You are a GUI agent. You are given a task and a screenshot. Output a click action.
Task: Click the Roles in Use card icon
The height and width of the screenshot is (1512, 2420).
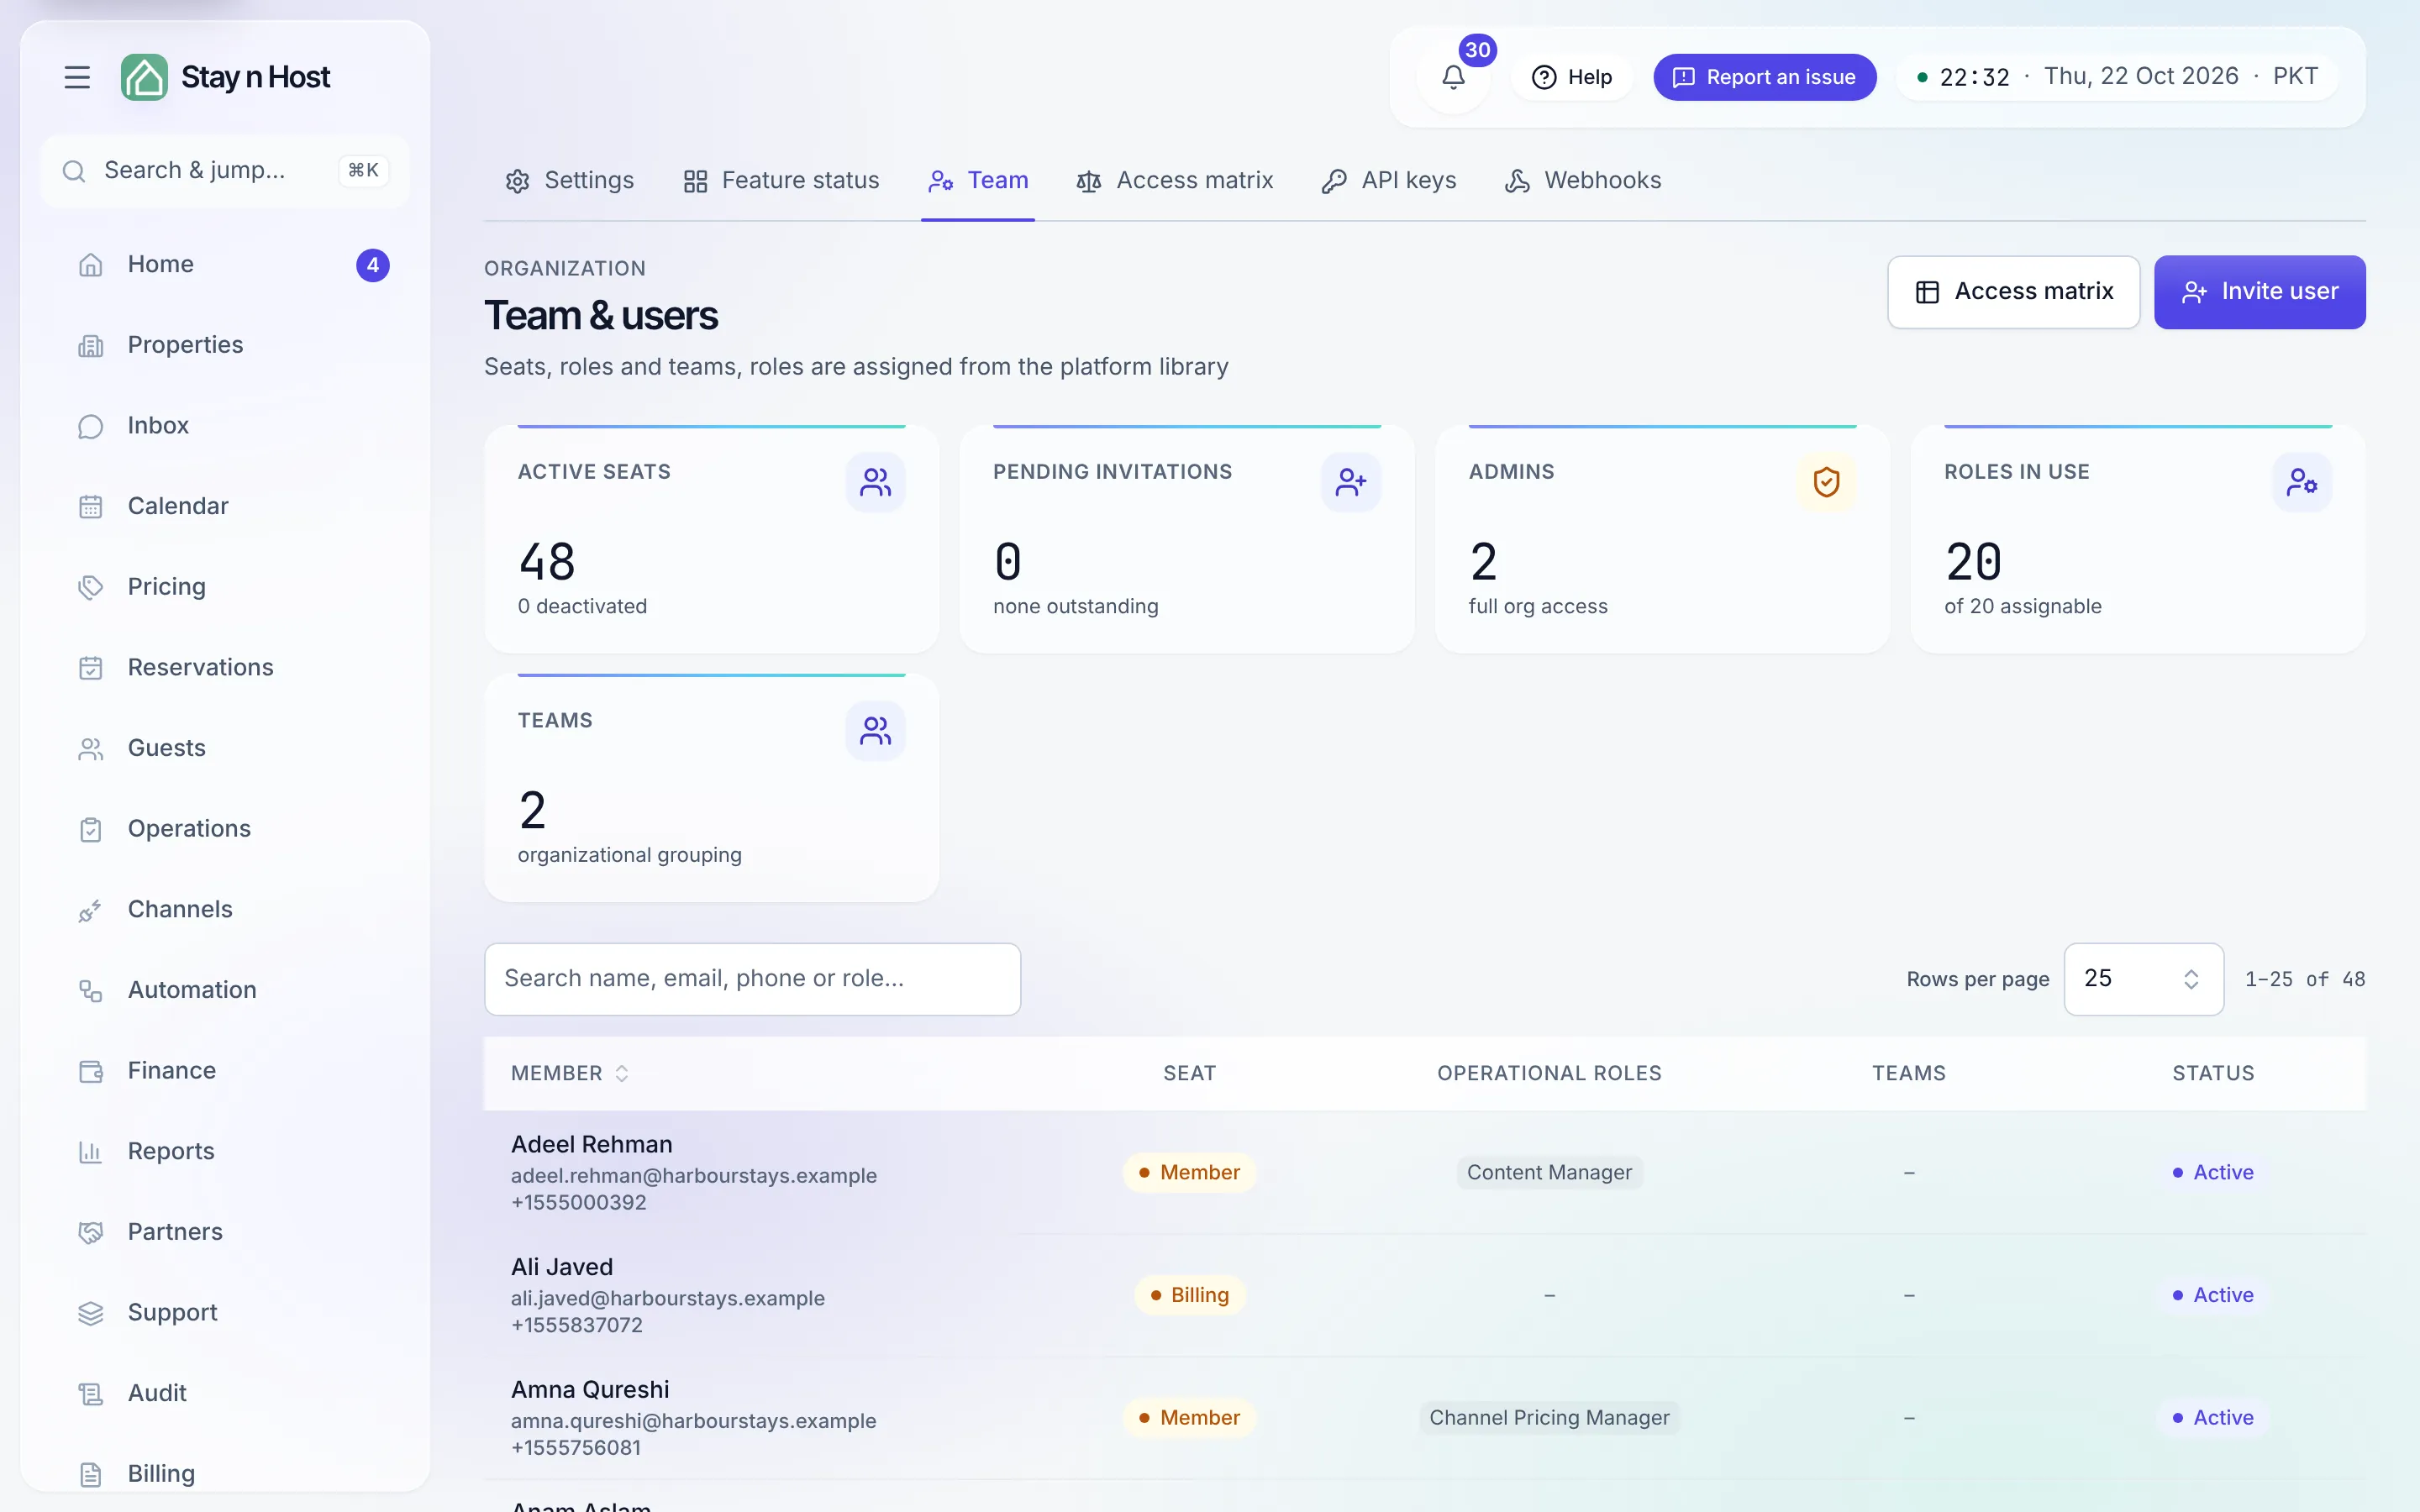(x=2301, y=483)
